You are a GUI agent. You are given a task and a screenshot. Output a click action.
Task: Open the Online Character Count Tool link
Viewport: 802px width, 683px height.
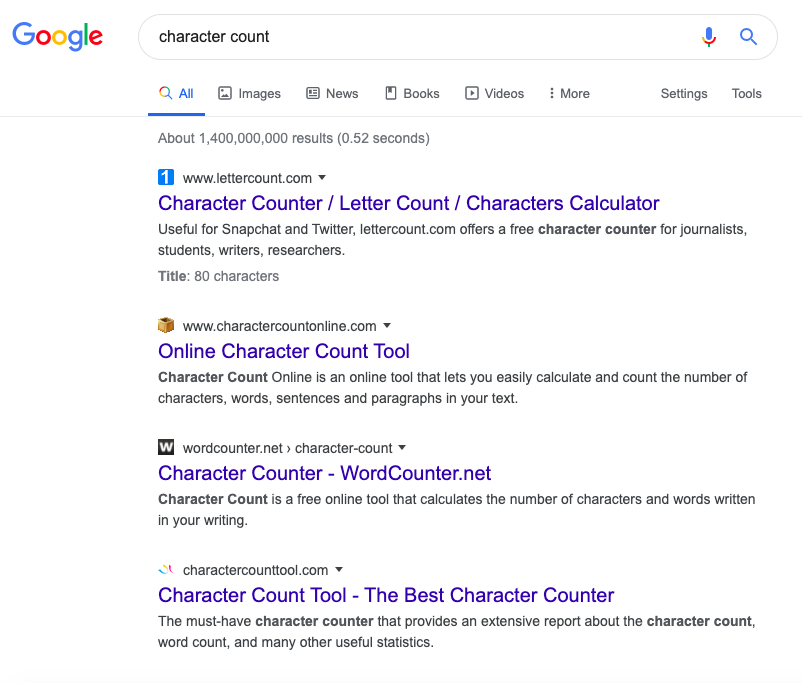[x=284, y=351]
